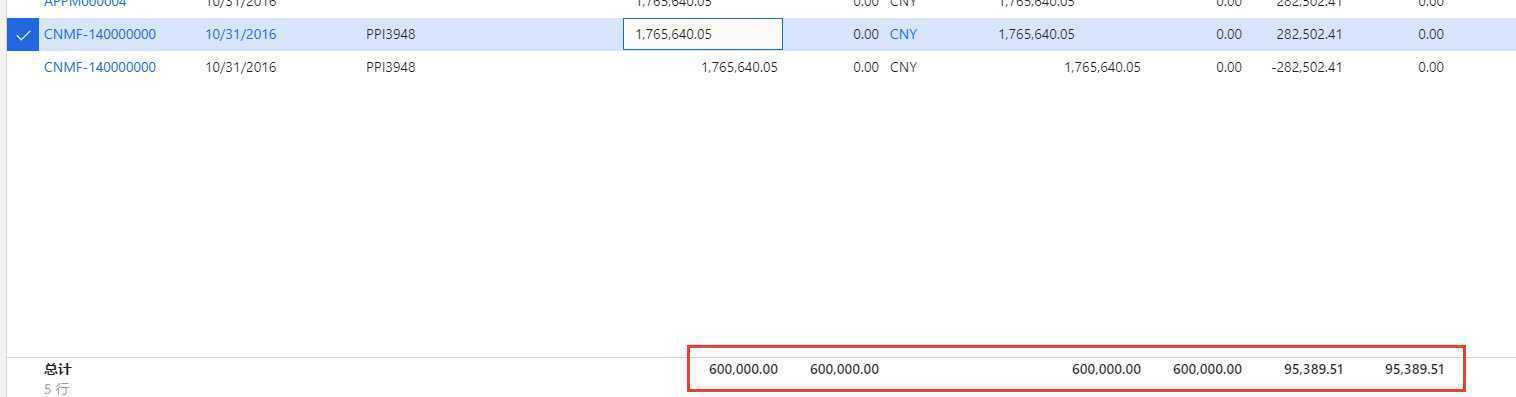1516x397 pixels.
Task: Click the negative -282,502.41 value
Action: 1307,67
